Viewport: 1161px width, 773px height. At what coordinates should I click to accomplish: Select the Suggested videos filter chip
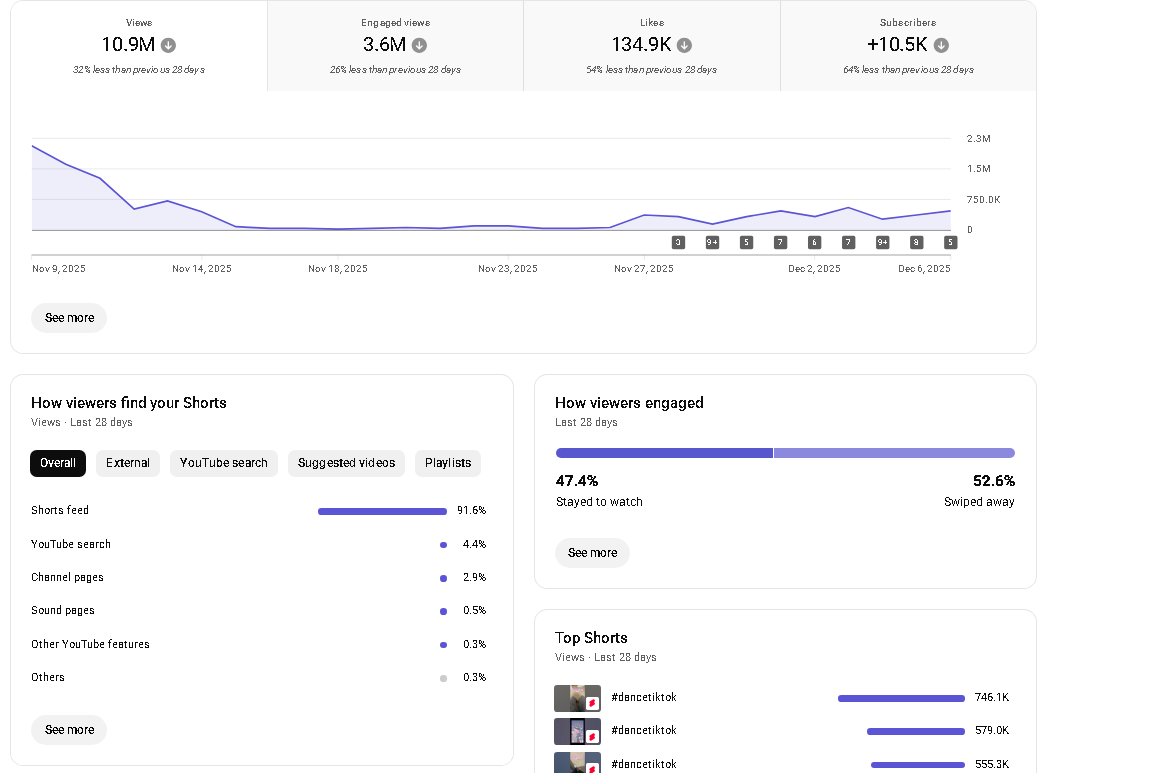(346, 463)
